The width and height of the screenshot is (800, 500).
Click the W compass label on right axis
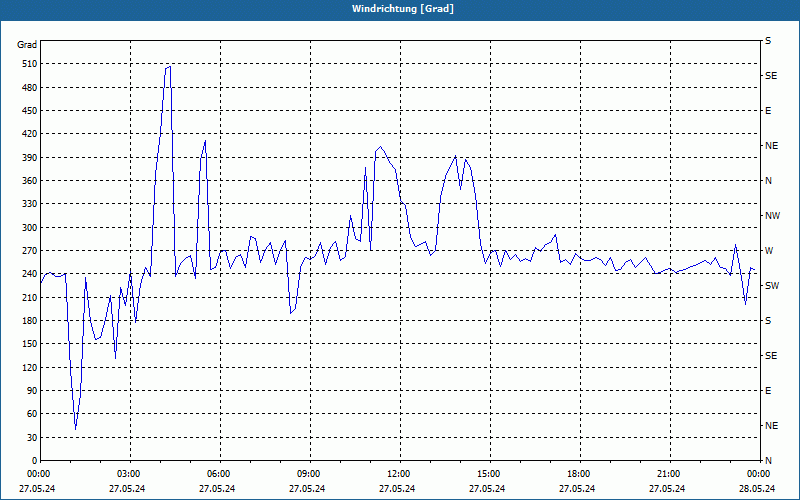coord(768,250)
